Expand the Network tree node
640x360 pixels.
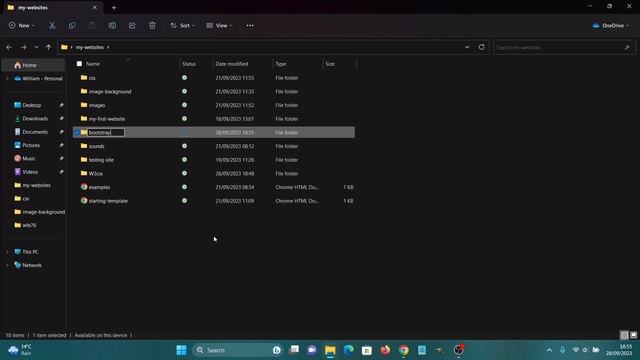pos(7,265)
